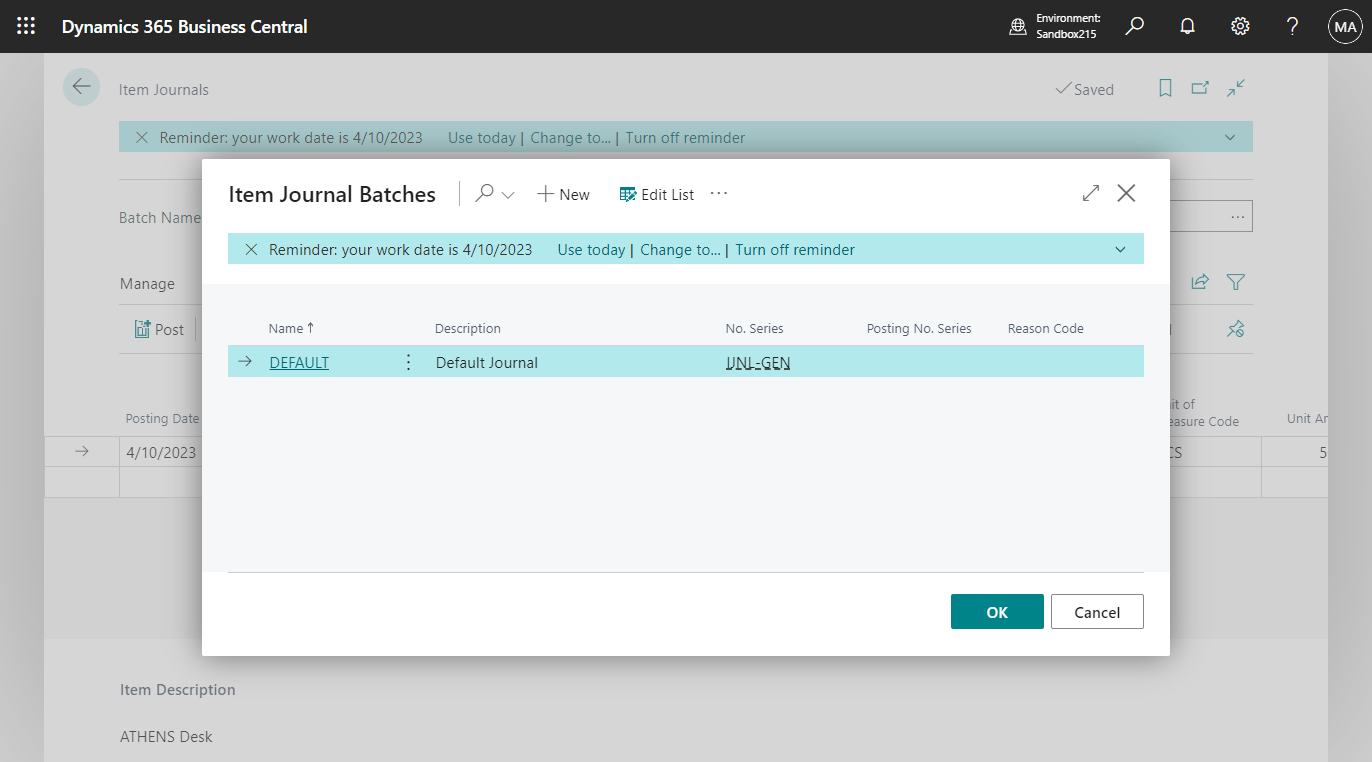Open Help via the question mark icon
Image resolution: width=1372 pixels, height=762 pixels.
coord(1292,26)
